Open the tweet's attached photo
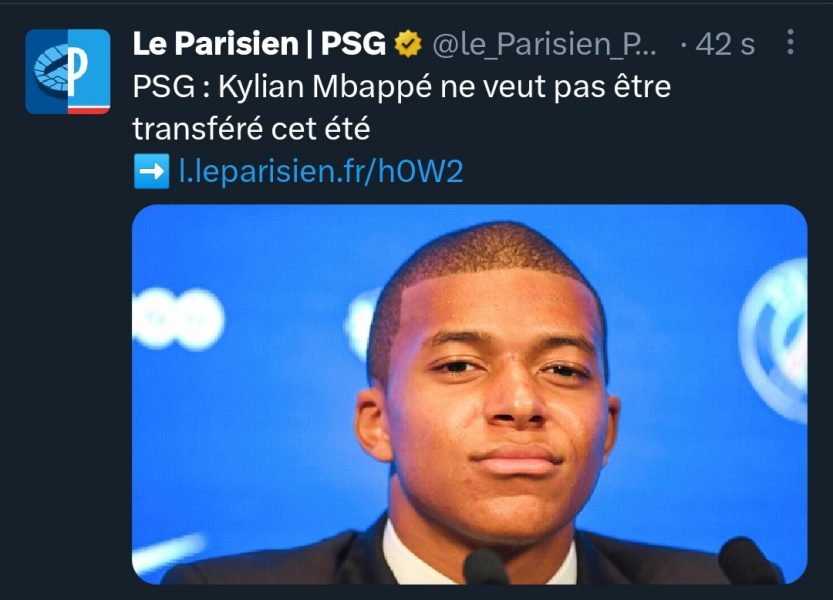 tap(470, 394)
